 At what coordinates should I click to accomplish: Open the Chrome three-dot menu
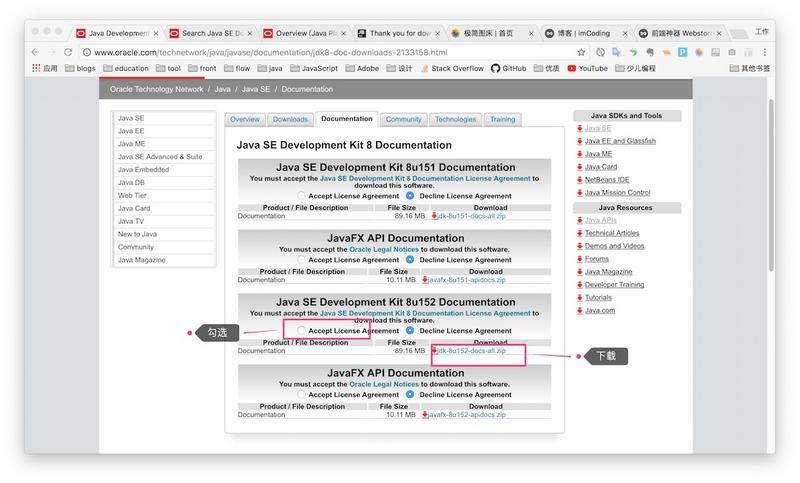[764, 52]
